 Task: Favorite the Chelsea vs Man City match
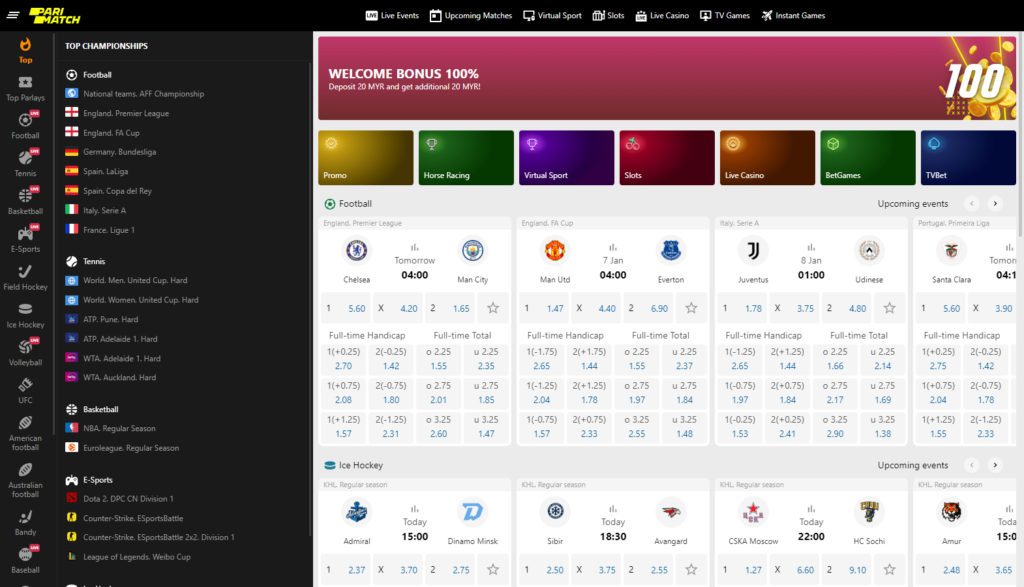[493, 308]
